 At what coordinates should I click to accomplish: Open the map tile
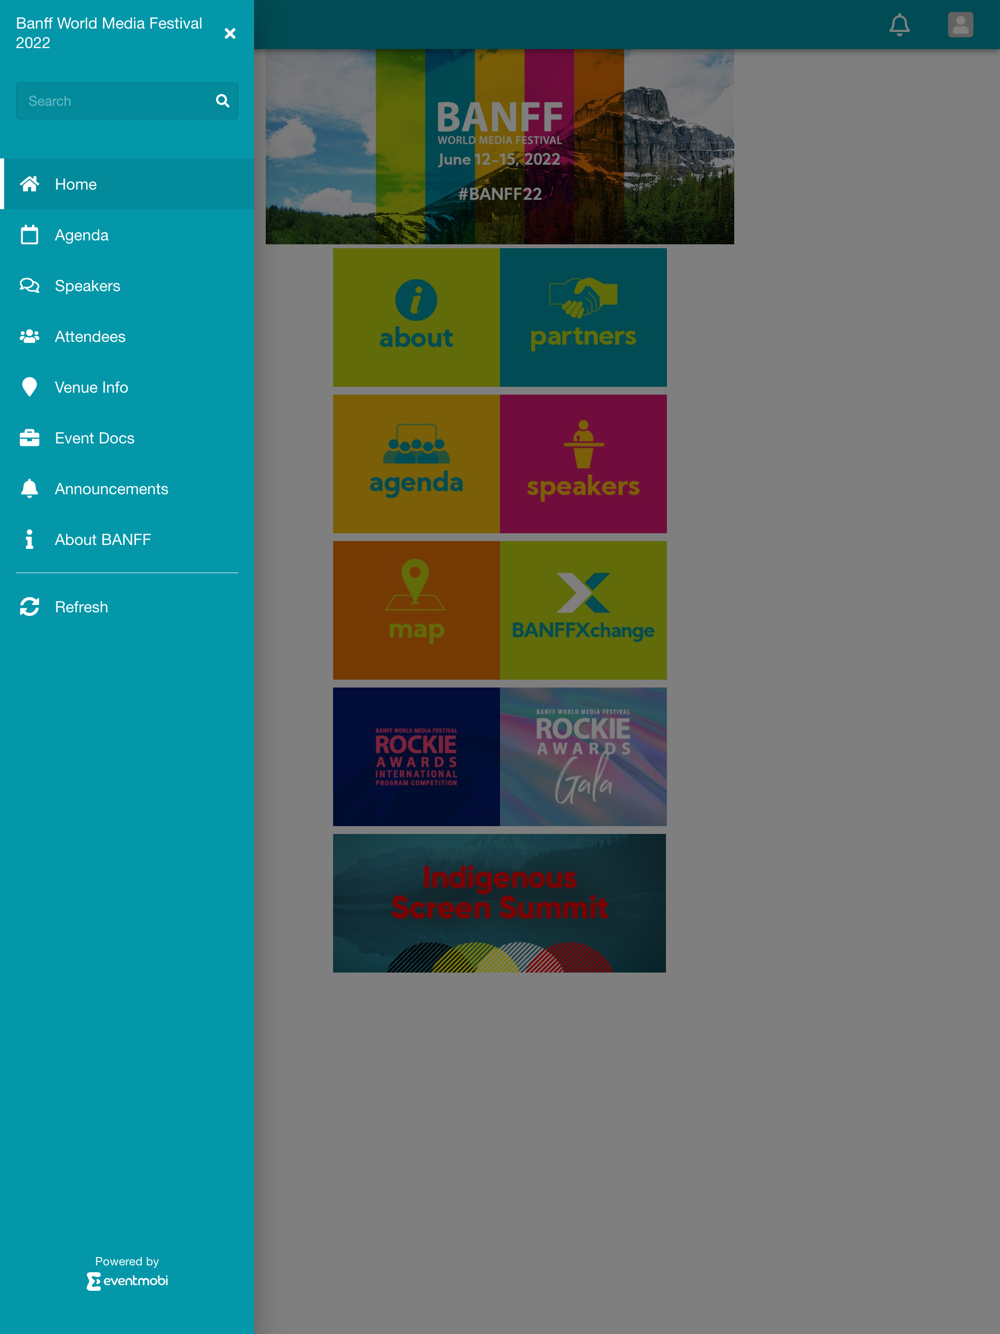coord(416,610)
